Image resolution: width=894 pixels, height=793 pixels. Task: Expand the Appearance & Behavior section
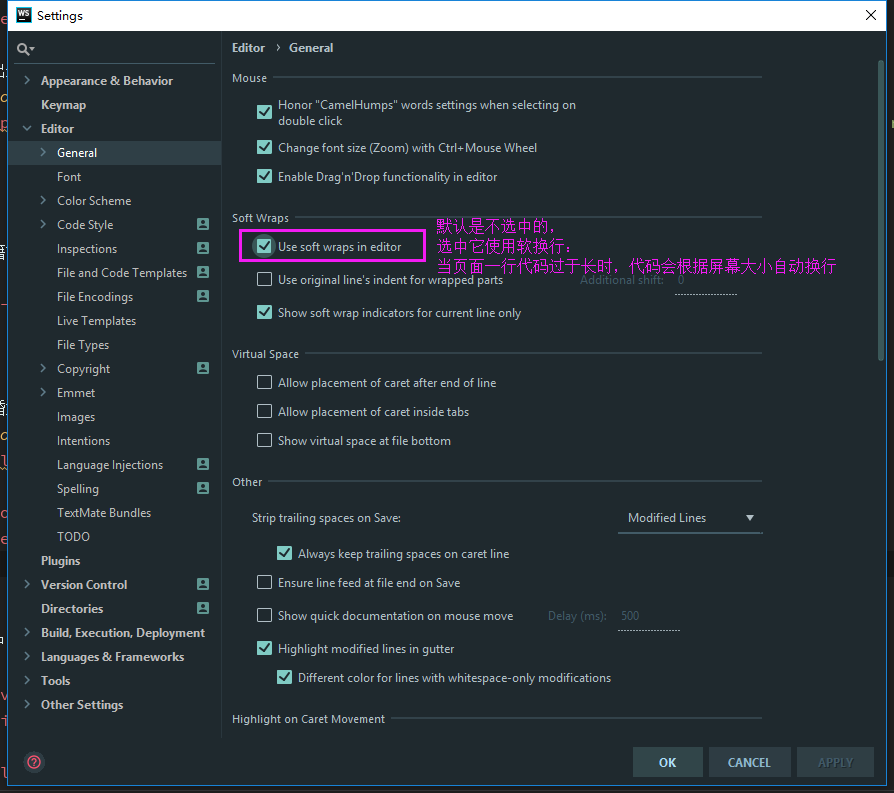pos(25,80)
